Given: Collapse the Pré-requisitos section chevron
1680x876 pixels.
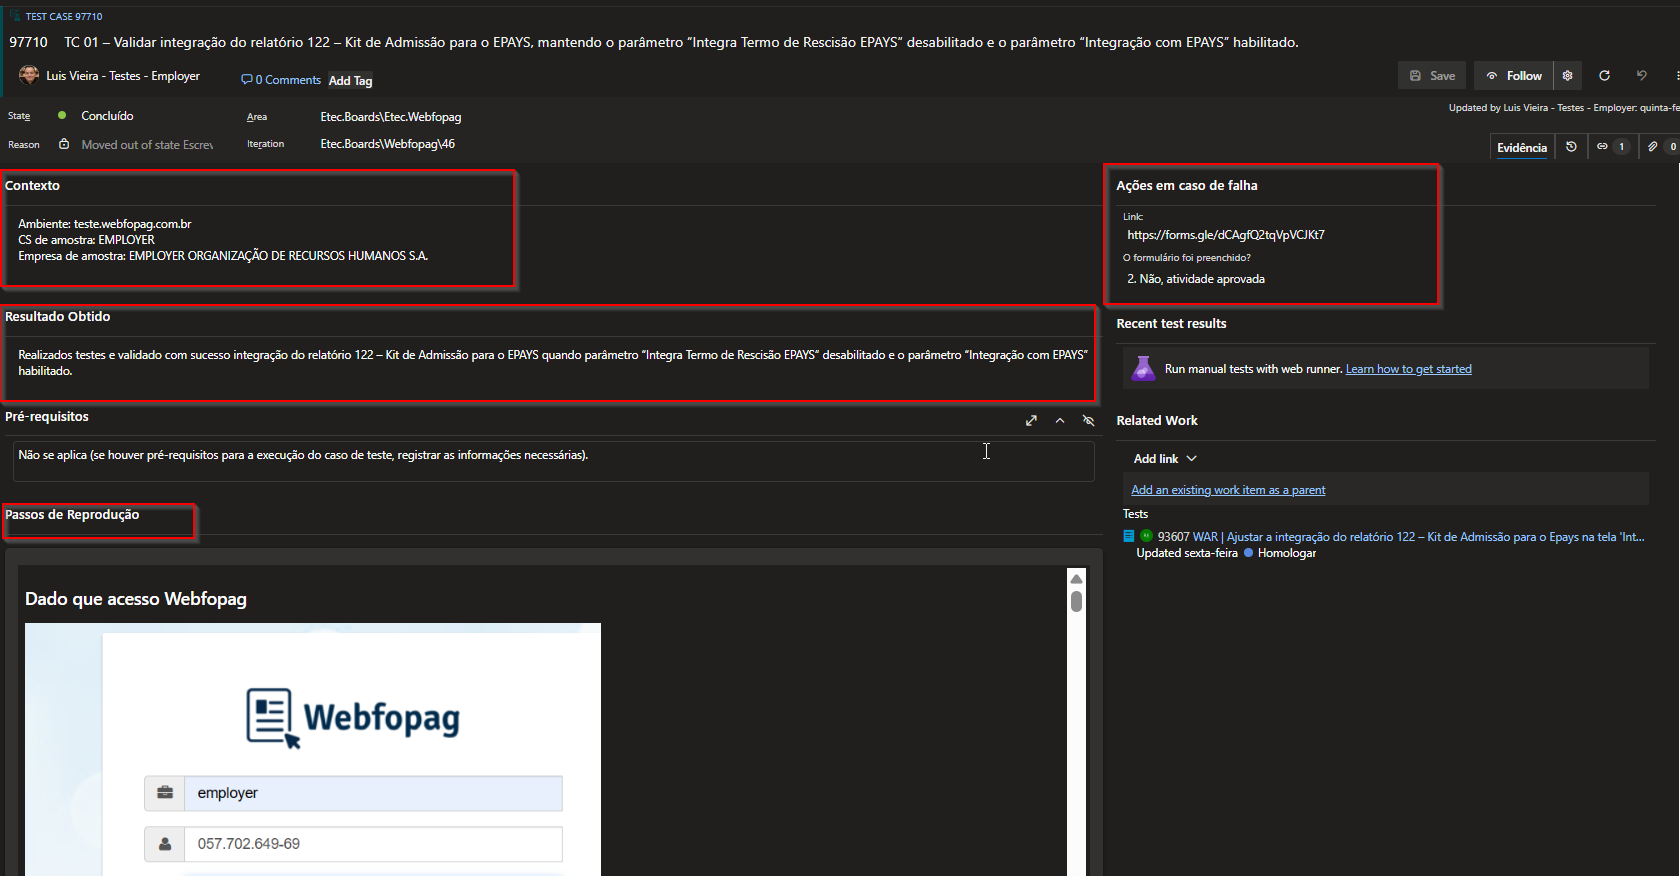Looking at the screenshot, I should [x=1060, y=421].
